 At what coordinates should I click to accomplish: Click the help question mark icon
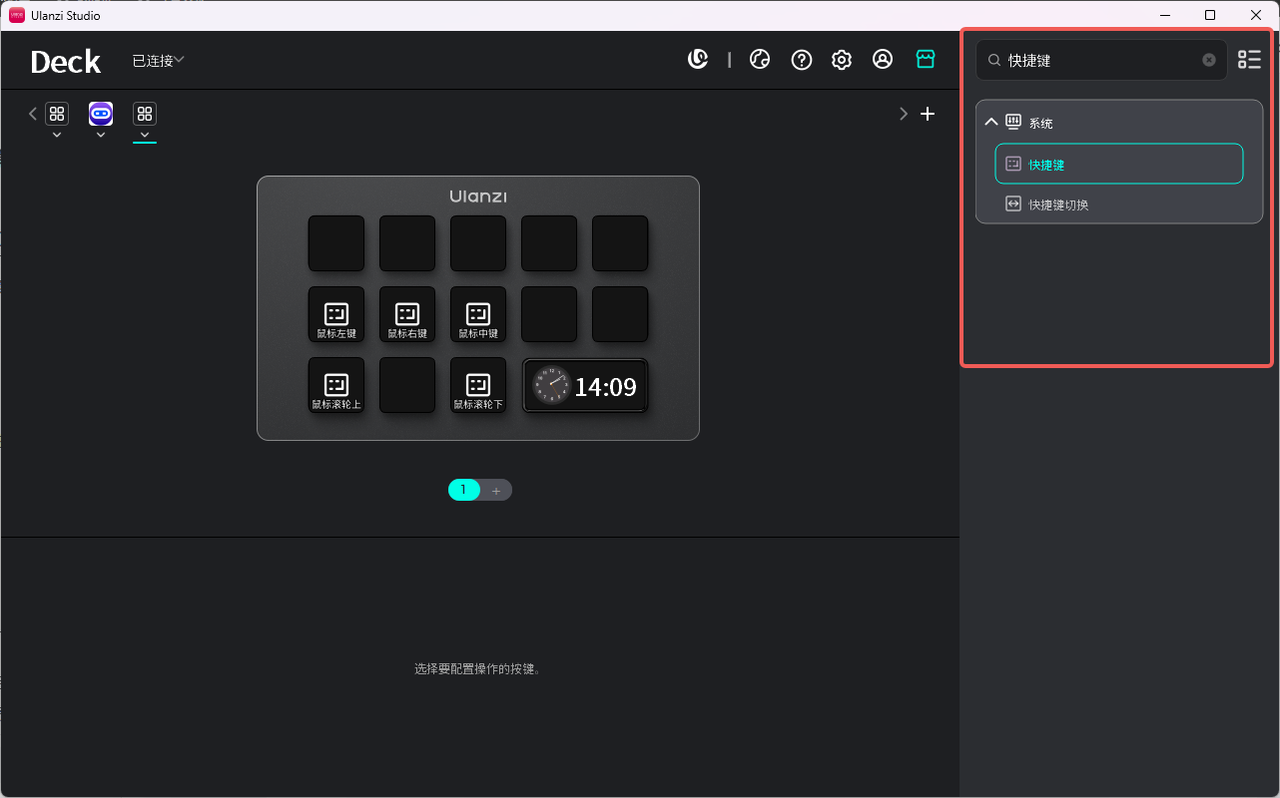pos(801,60)
